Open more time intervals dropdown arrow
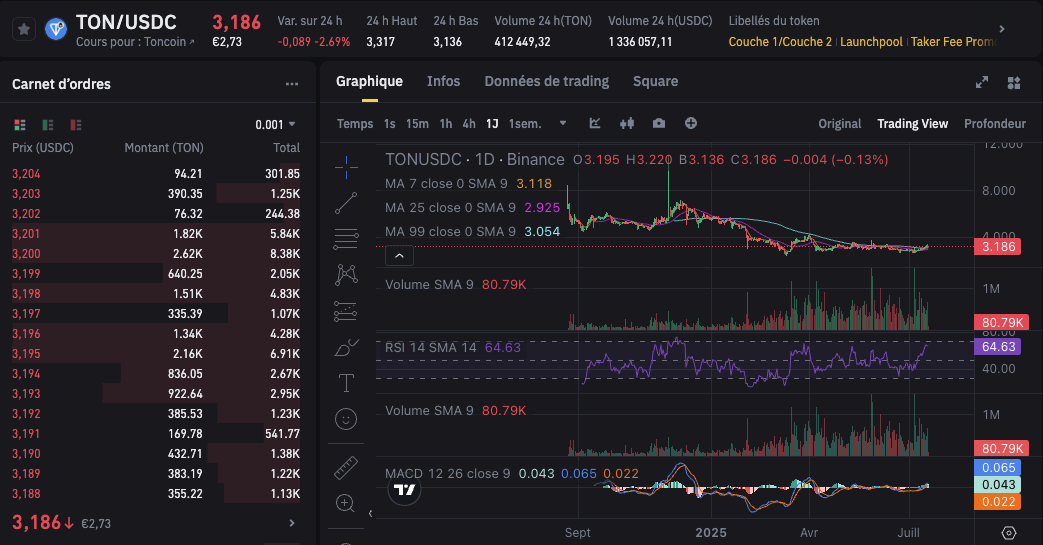The height and width of the screenshot is (545, 1043). tap(563, 123)
